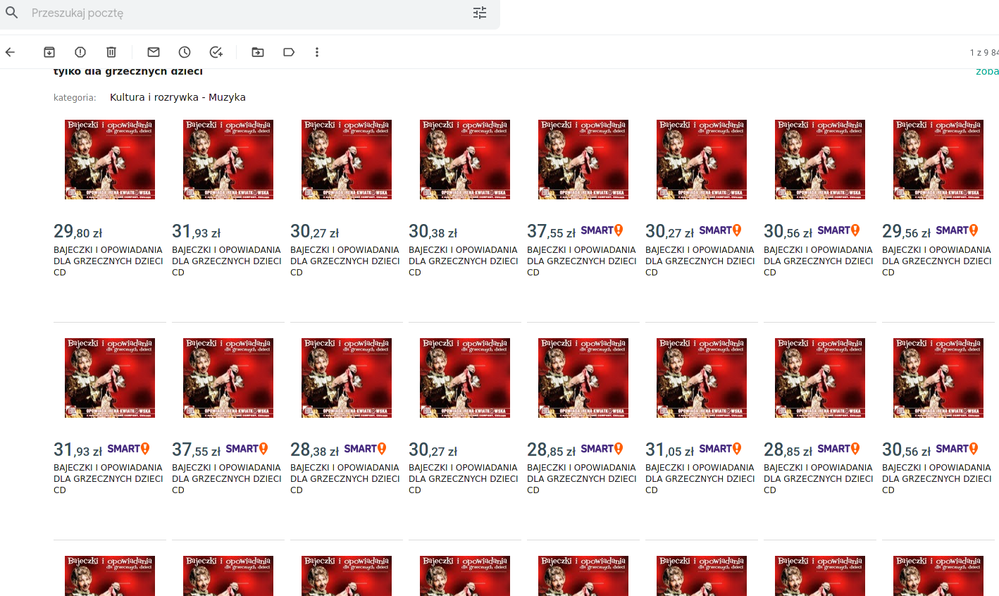Add the email to Tasks
999x596 pixels.
pyautogui.click(x=216, y=52)
